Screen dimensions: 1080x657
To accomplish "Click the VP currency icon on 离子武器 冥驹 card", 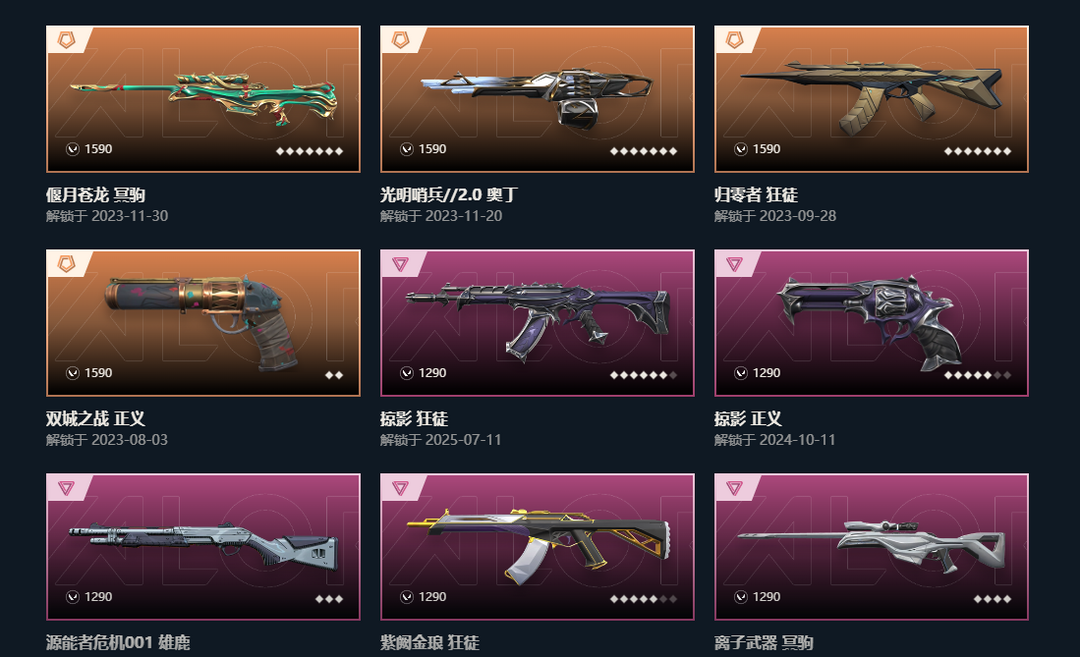I will (x=741, y=597).
